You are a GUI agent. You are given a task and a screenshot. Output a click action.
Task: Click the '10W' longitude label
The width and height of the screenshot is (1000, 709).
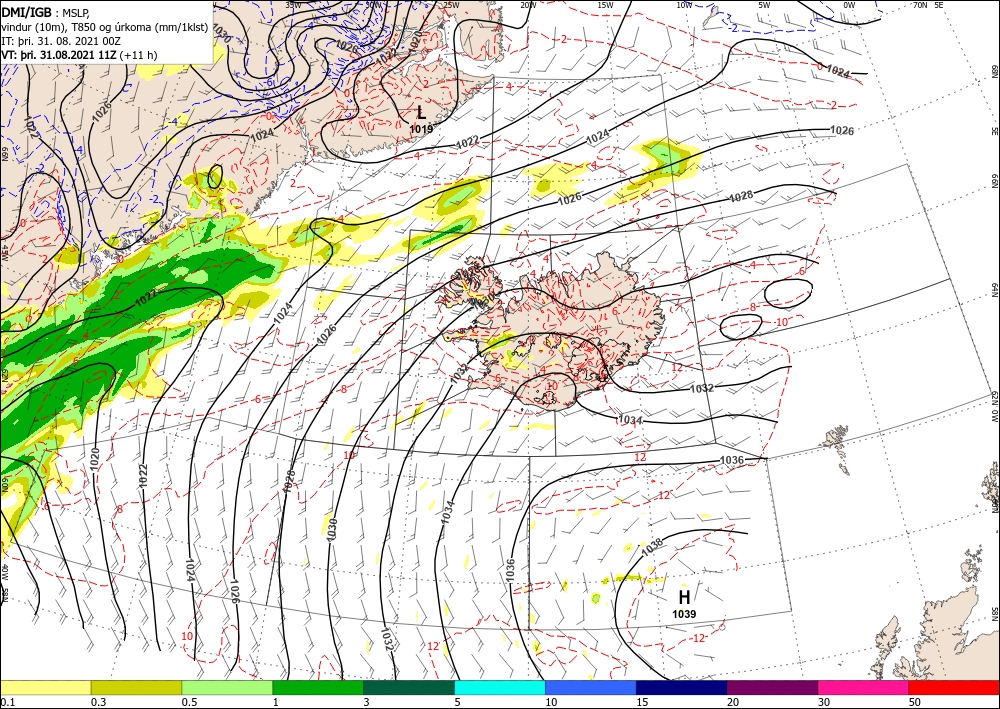tap(684, 5)
